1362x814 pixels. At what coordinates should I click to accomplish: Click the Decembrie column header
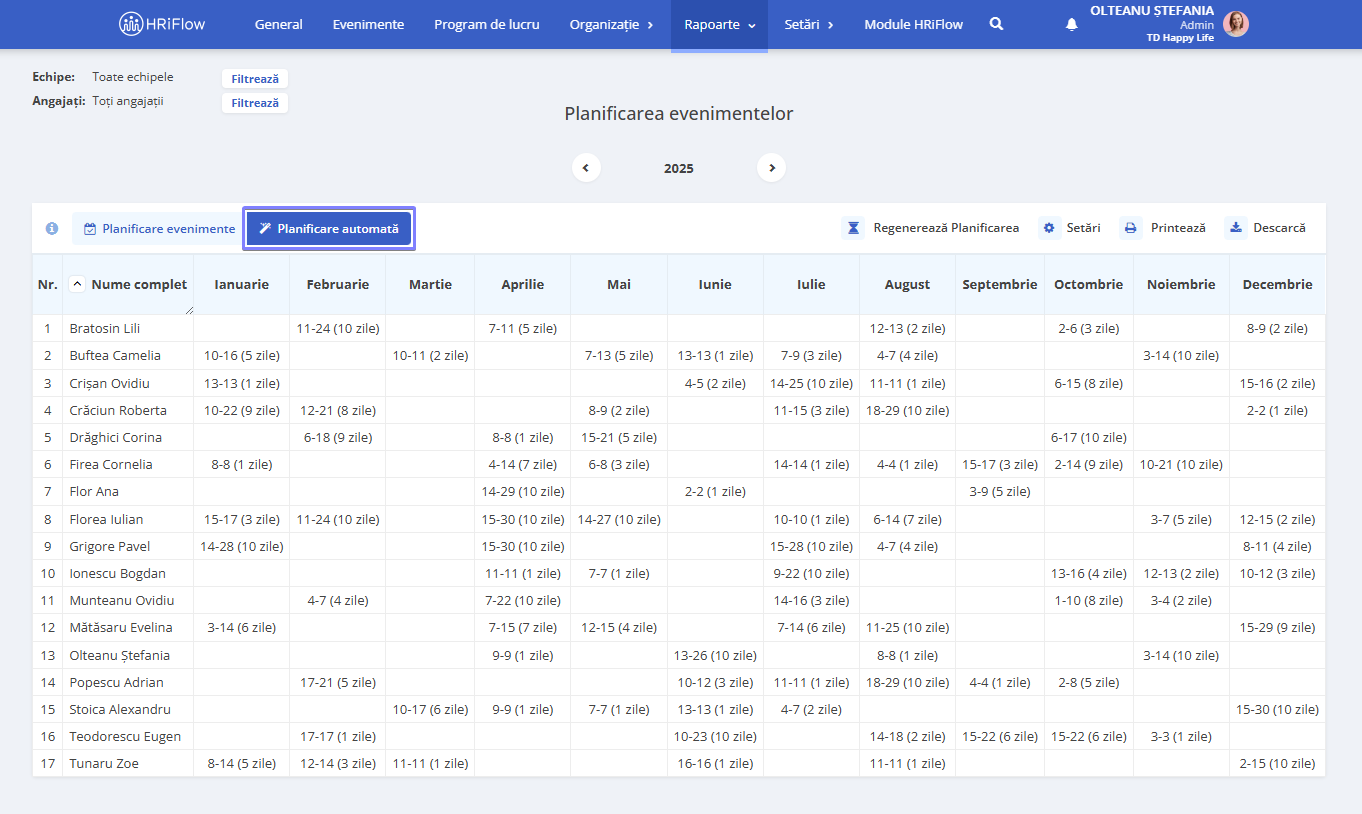[1277, 285]
